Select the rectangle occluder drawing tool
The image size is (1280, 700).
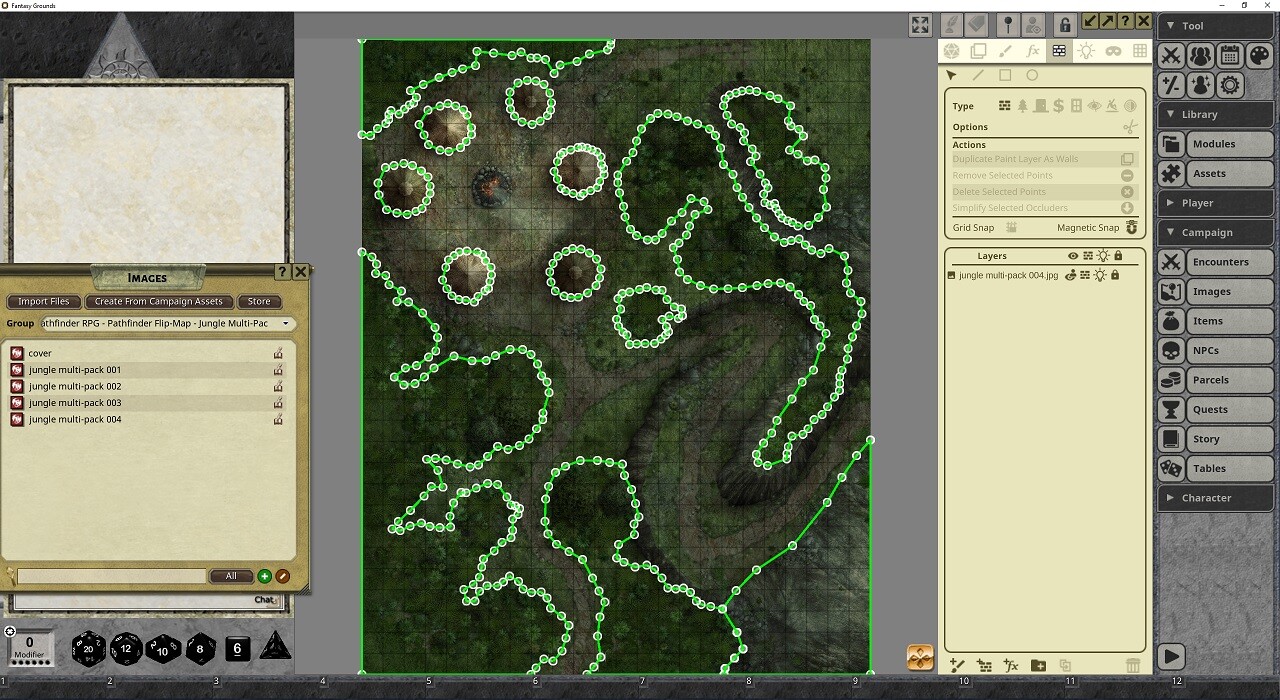click(x=1006, y=75)
